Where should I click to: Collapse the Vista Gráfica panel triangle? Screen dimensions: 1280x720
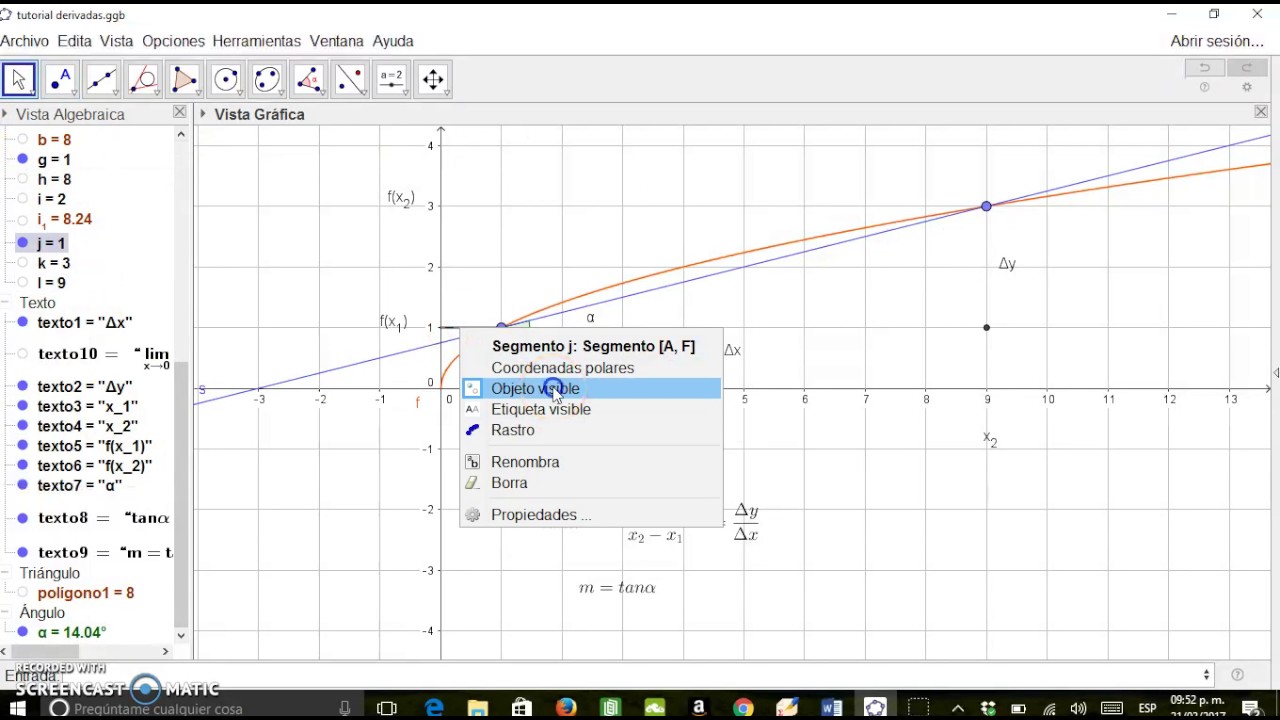click(203, 114)
